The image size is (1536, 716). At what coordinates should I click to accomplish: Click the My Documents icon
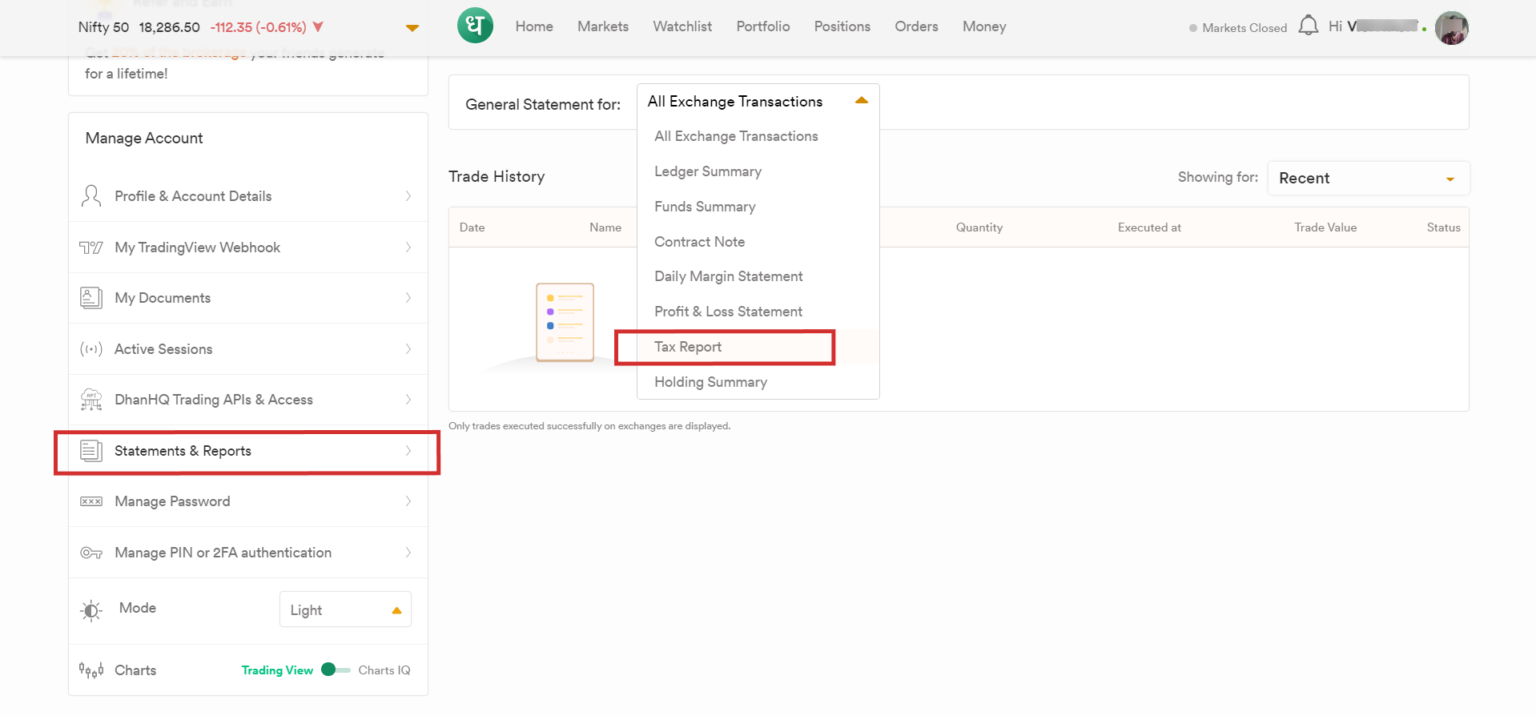tap(91, 298)
